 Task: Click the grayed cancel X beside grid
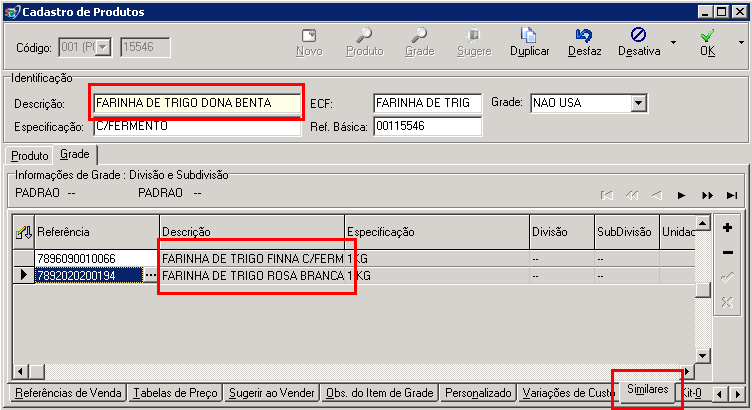tap(727, 302)
